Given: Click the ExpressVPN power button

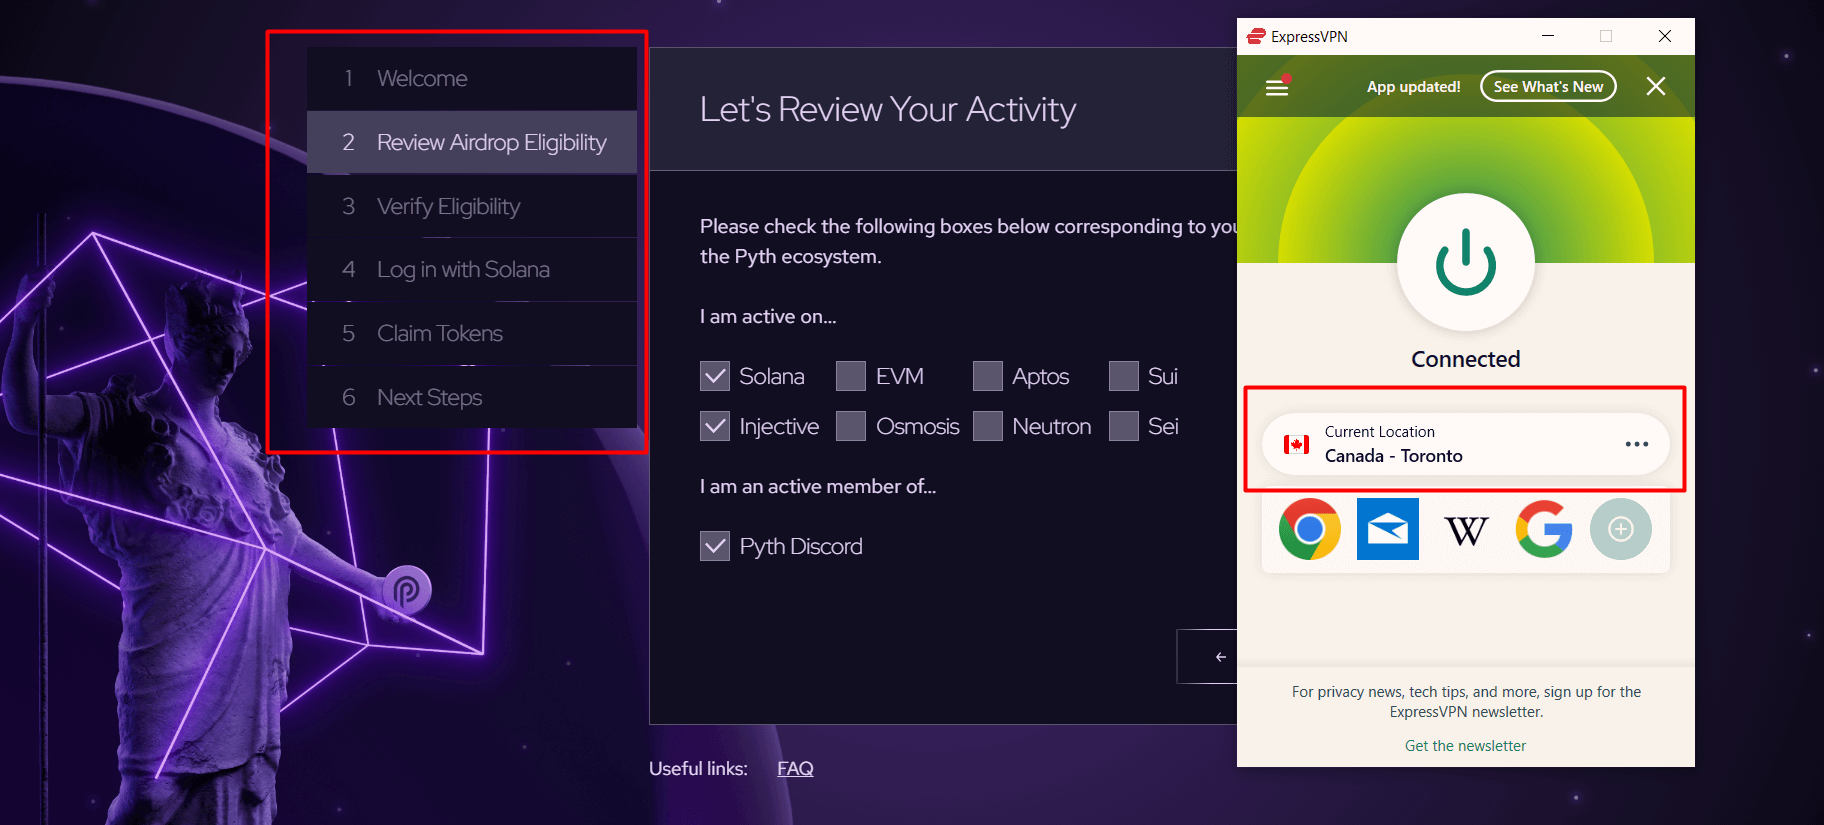Looking at the screenshot, I should pyautogui.click(x=1465, y=262).
